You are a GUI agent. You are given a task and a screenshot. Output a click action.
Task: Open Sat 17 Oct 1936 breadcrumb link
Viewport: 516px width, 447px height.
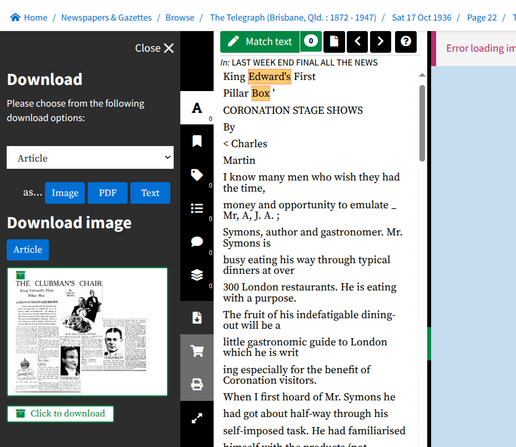coord(422,18)
